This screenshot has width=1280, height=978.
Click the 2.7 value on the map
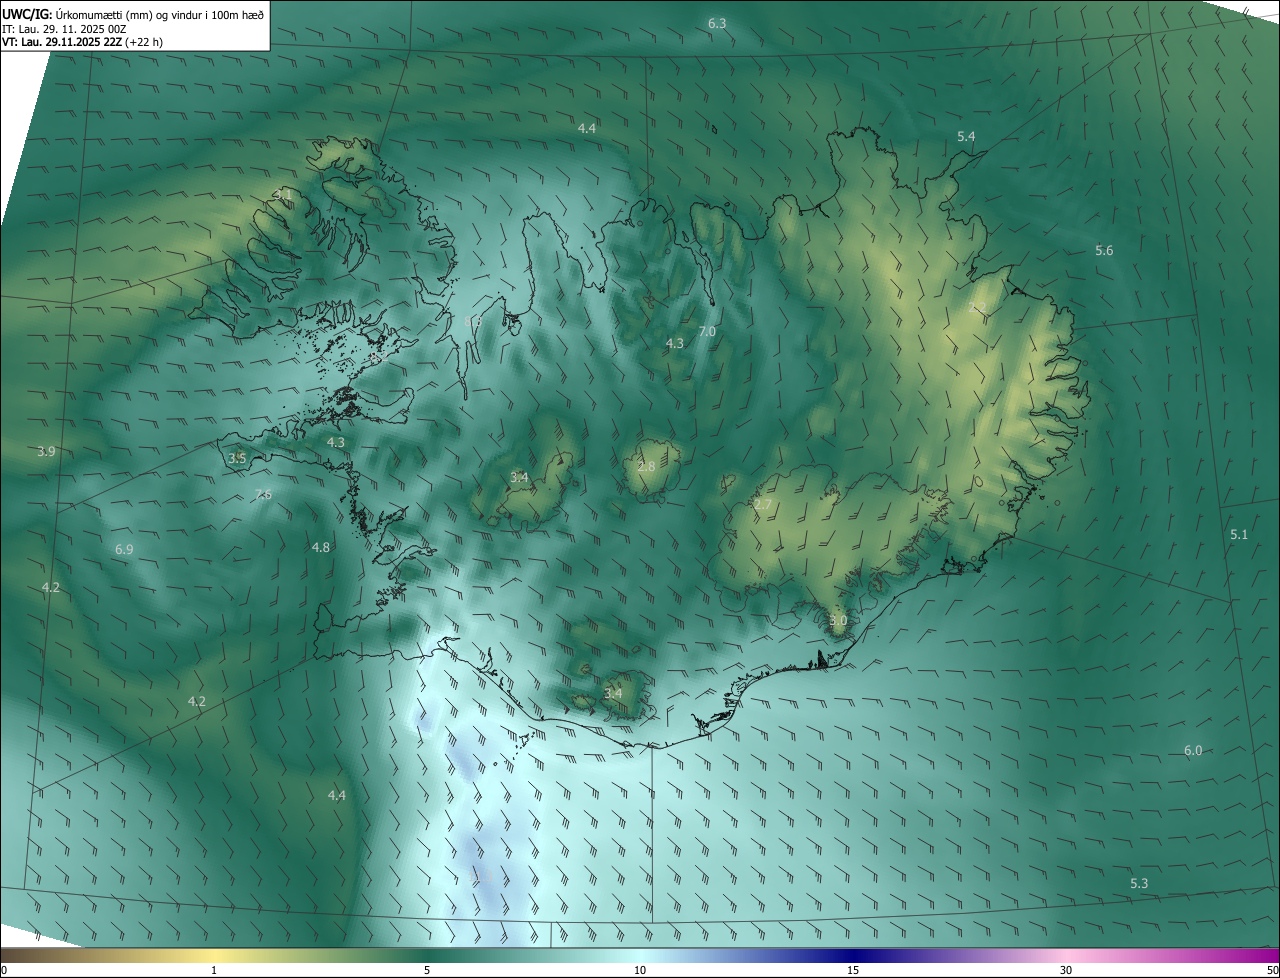[763, 504]
